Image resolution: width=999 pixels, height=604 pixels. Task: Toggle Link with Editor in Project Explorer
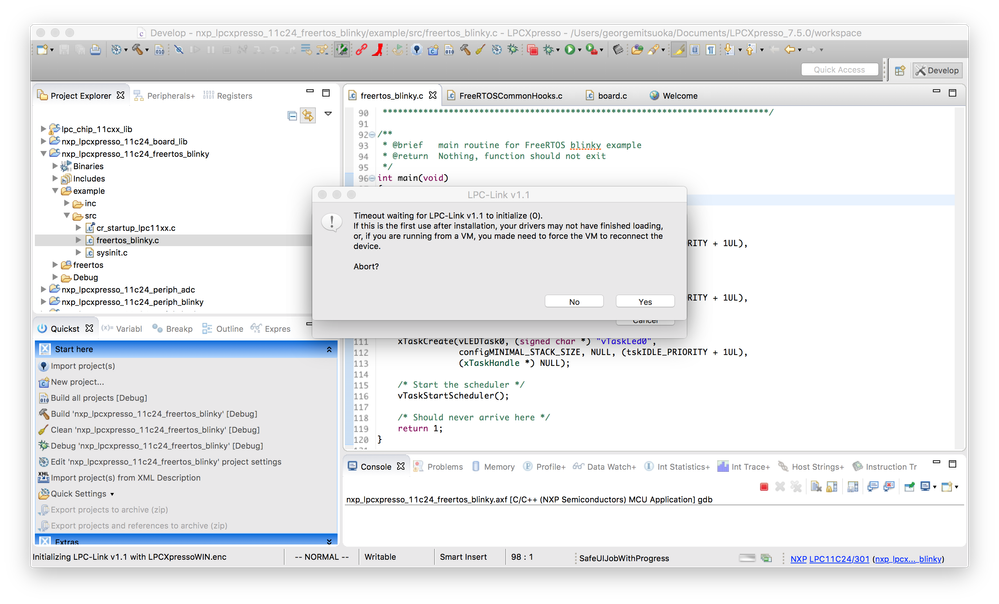coord(308,115)
